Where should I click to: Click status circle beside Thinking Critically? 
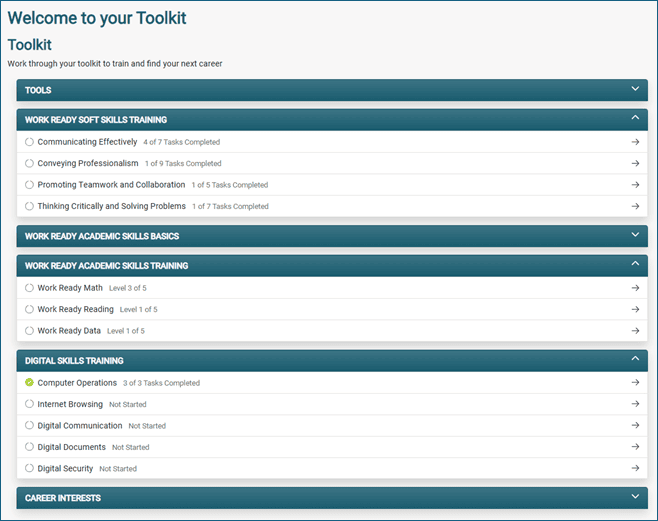point(29,206)
